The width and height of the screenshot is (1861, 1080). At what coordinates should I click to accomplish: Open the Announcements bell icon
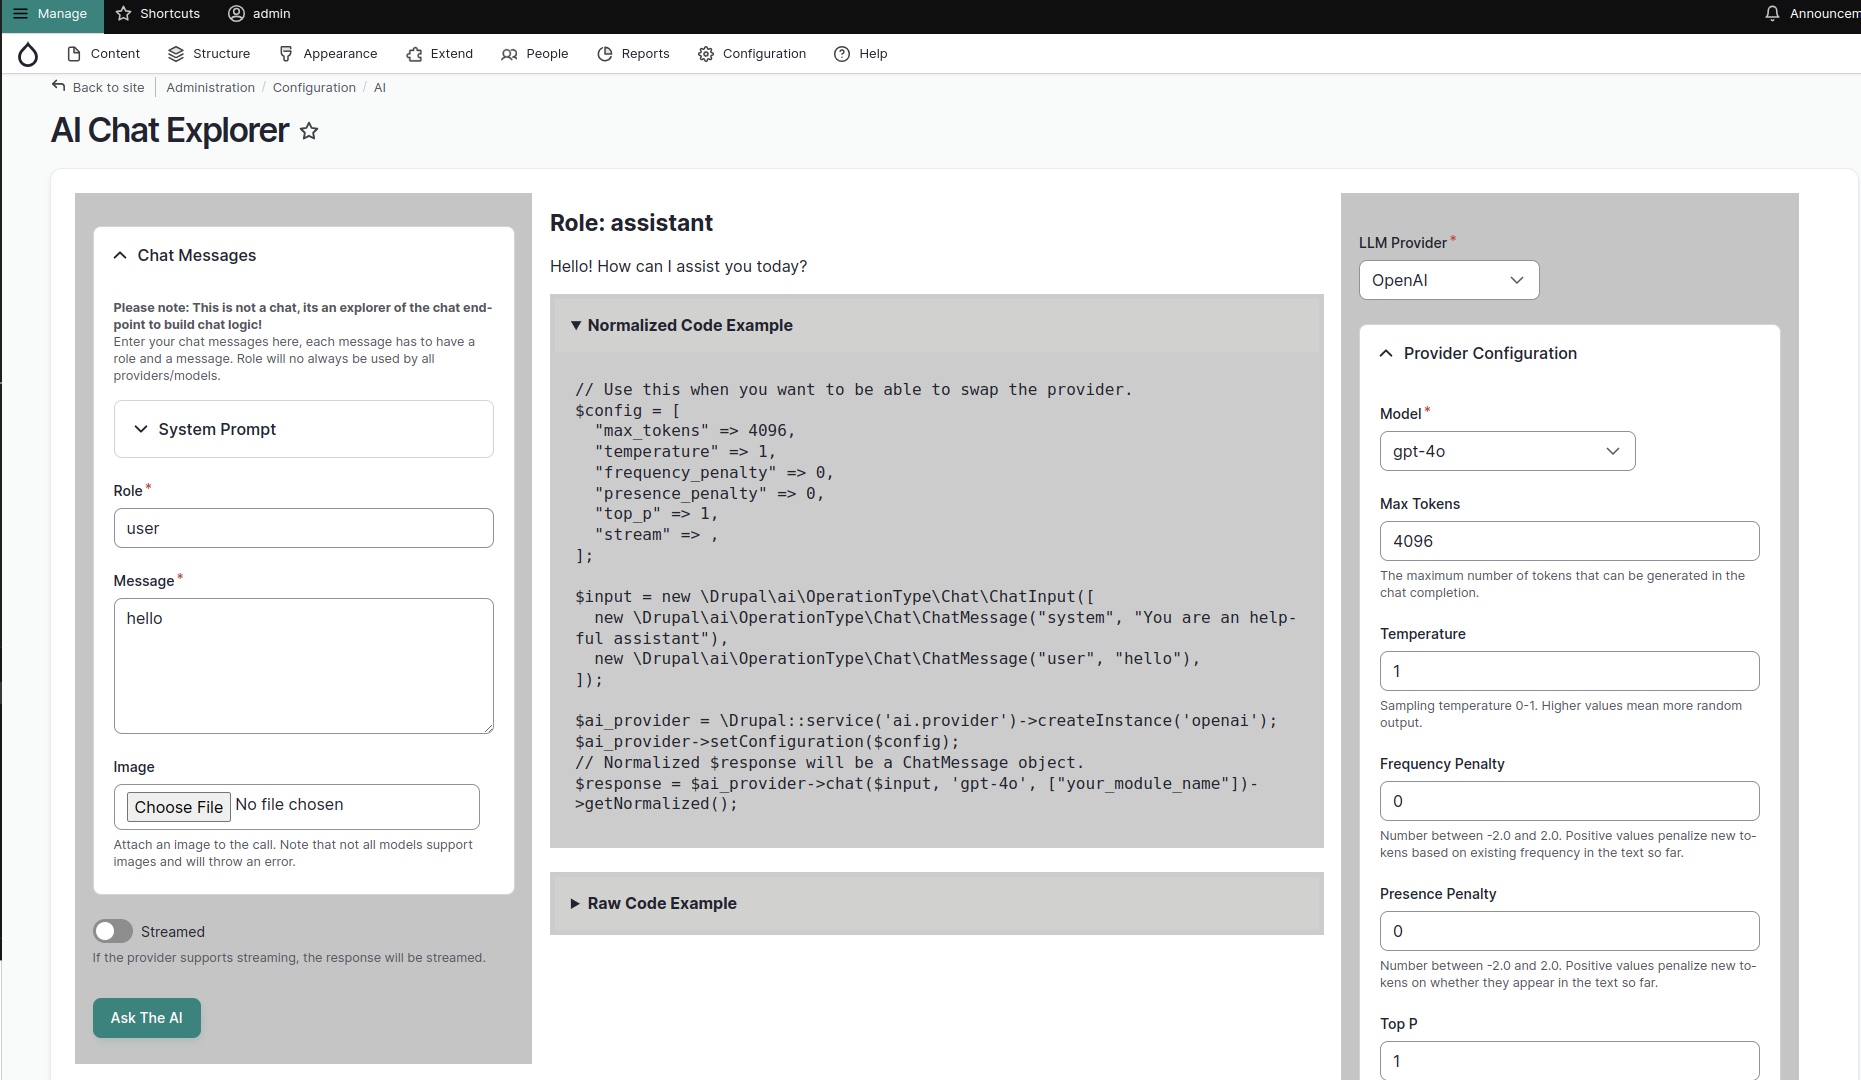[1772, 14]
